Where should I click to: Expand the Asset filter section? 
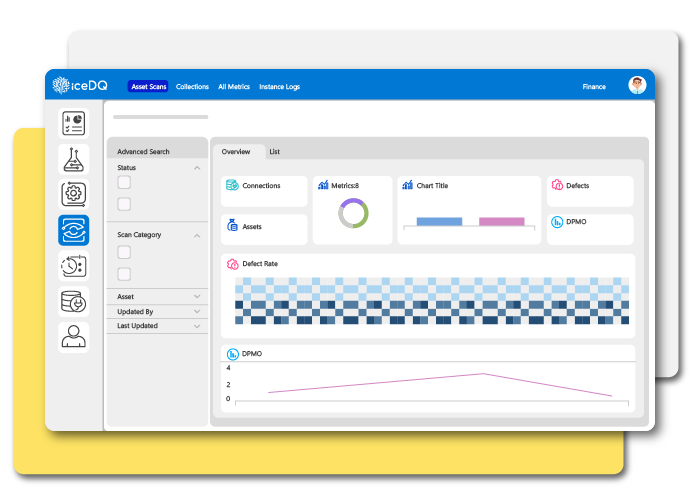coord(197,297)
